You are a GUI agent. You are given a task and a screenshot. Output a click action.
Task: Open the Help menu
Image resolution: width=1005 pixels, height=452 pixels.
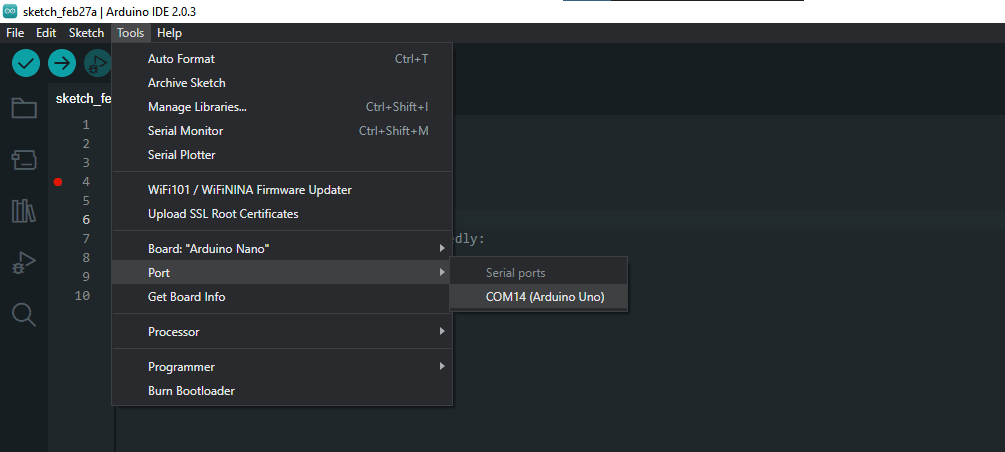[169, 33]
